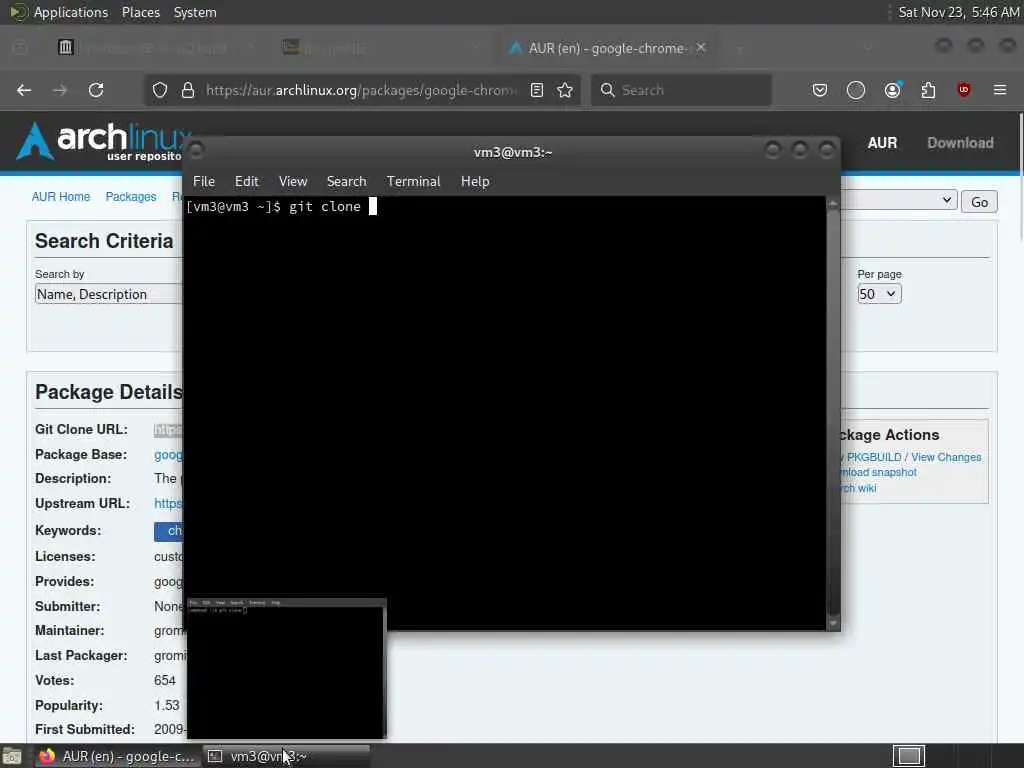Click the terminal icon in taskbar
The image size is (1024, 768).
(215, 756)
